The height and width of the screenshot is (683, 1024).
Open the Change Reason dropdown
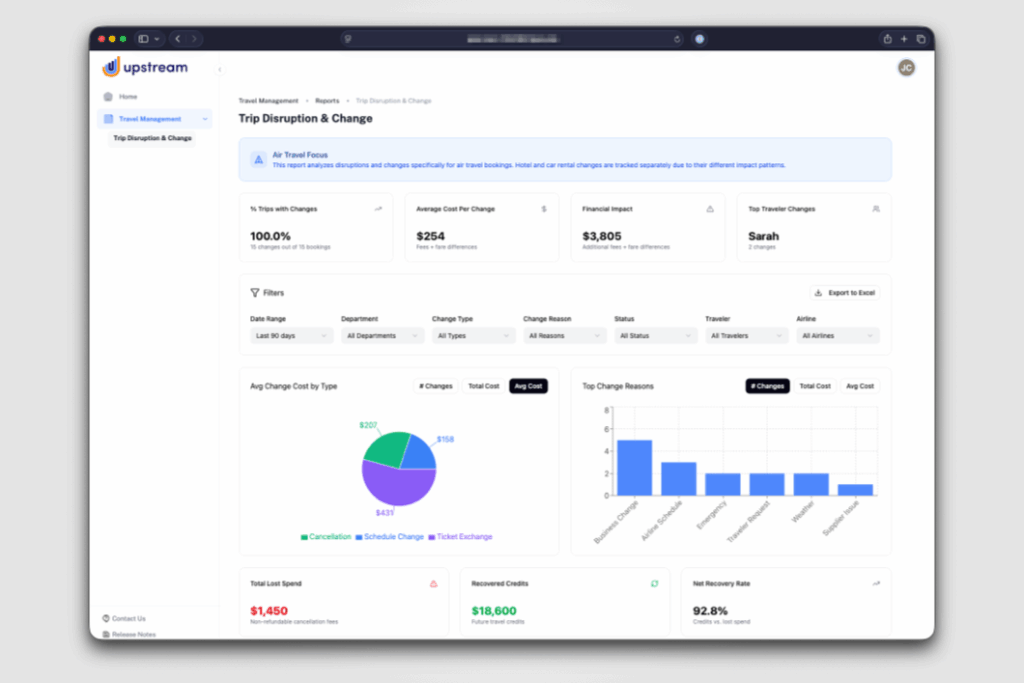(x=565, y=336)
